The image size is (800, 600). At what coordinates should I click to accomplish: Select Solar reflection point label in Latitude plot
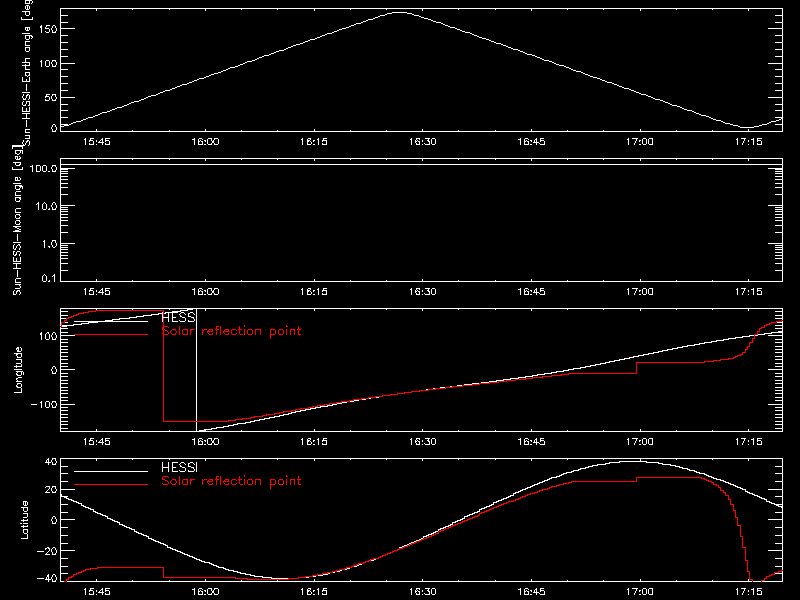coord(231,481)
